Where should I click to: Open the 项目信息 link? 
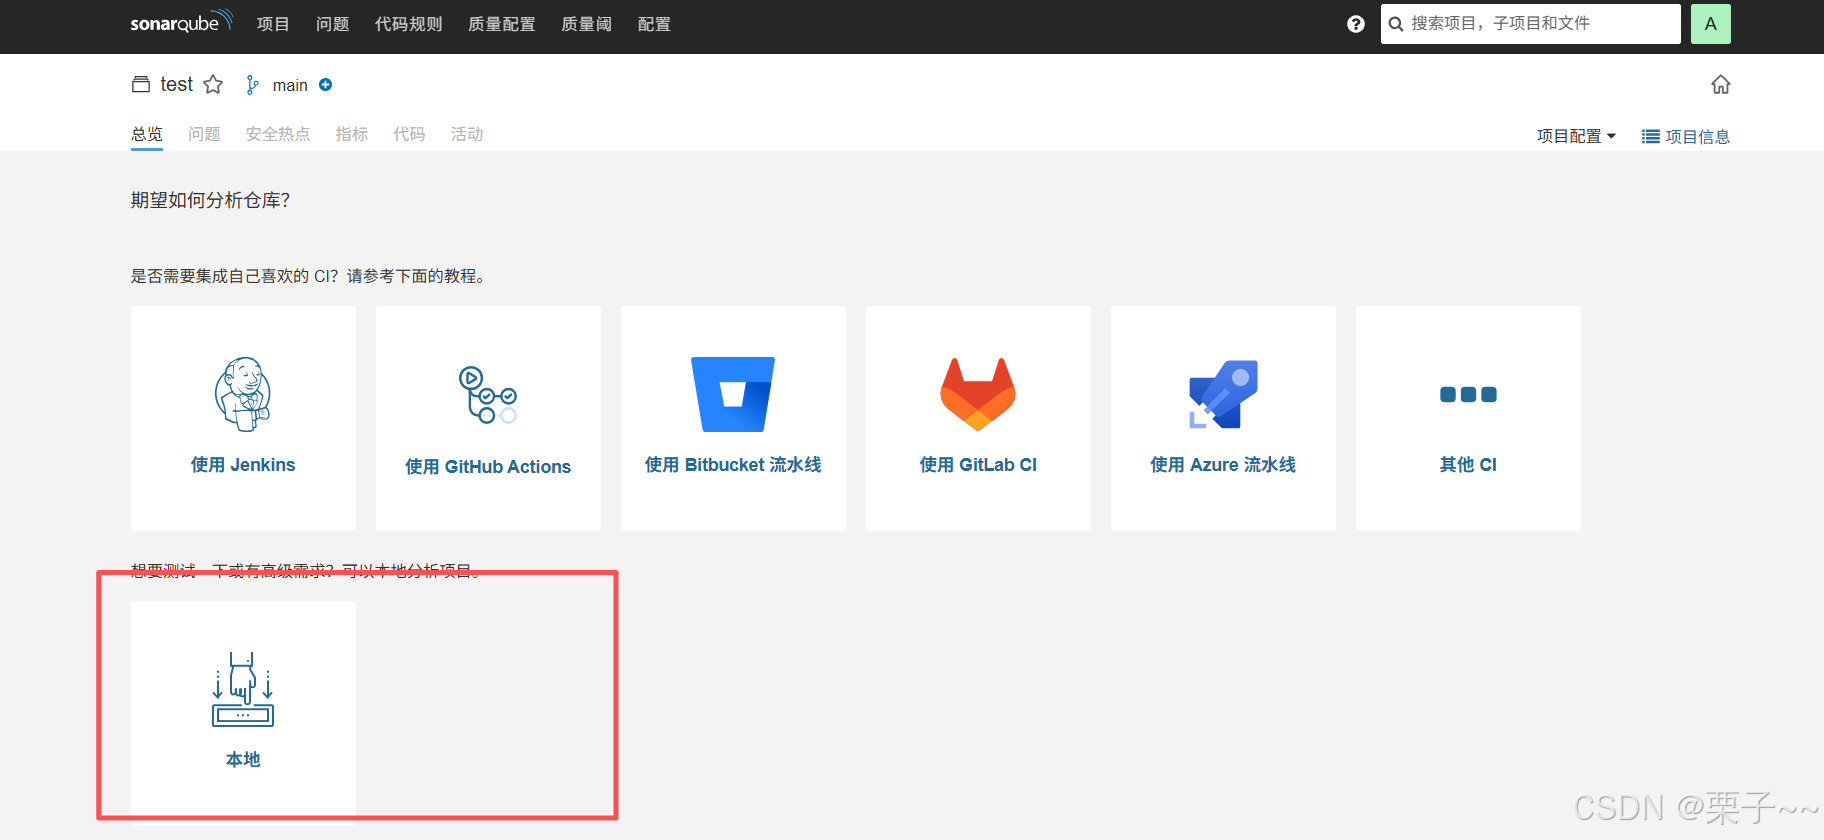click(x=1686, y=136)
